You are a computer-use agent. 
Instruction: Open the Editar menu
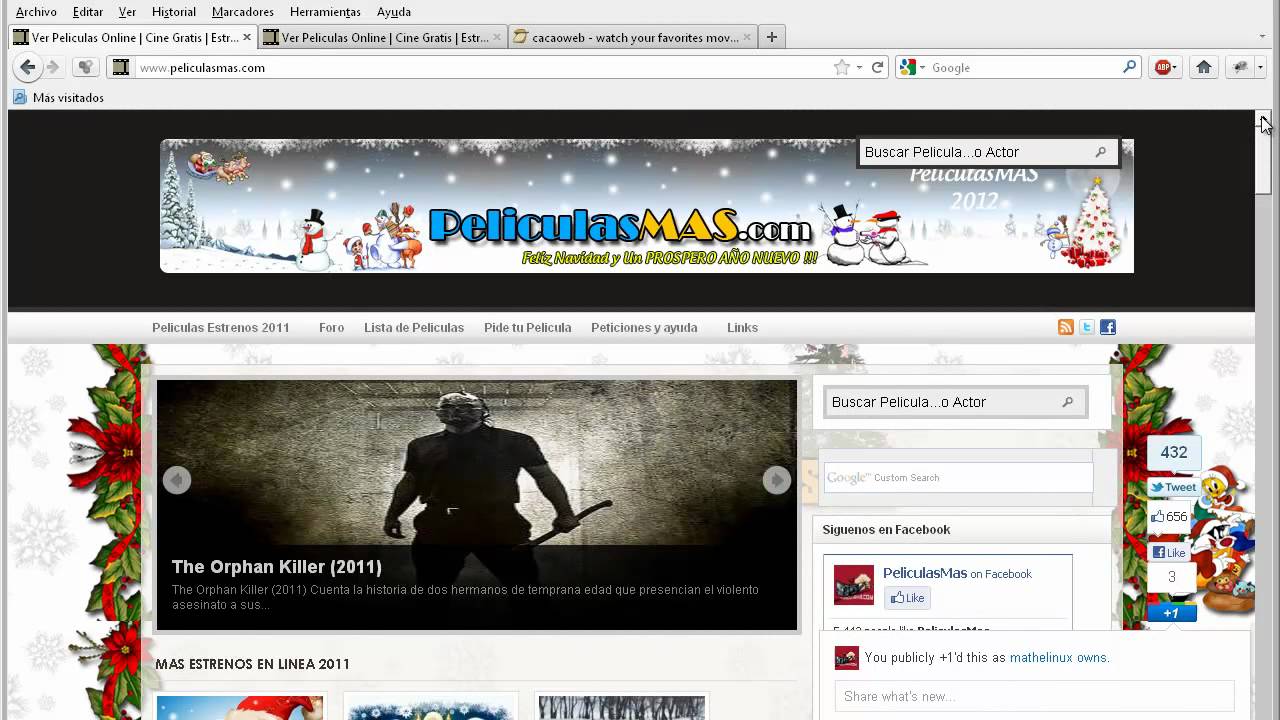[x=88, y=12]
